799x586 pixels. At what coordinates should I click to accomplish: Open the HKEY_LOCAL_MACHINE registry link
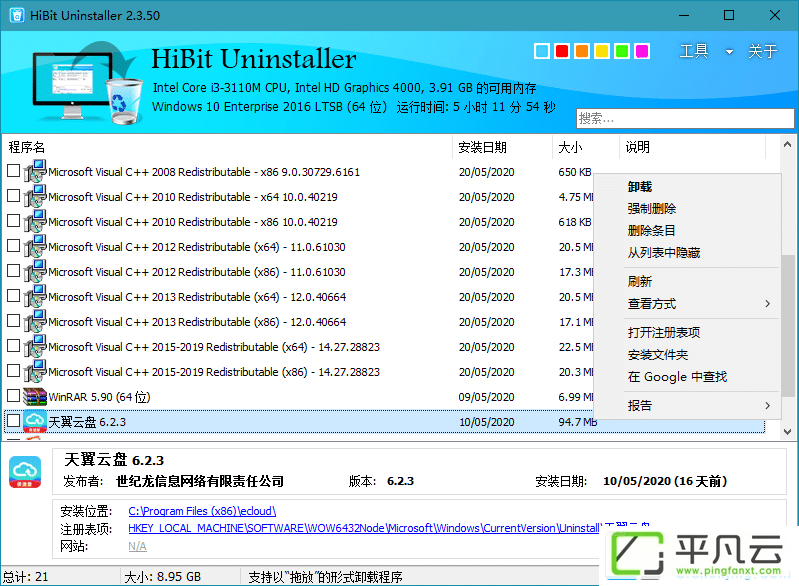[365, 528]
